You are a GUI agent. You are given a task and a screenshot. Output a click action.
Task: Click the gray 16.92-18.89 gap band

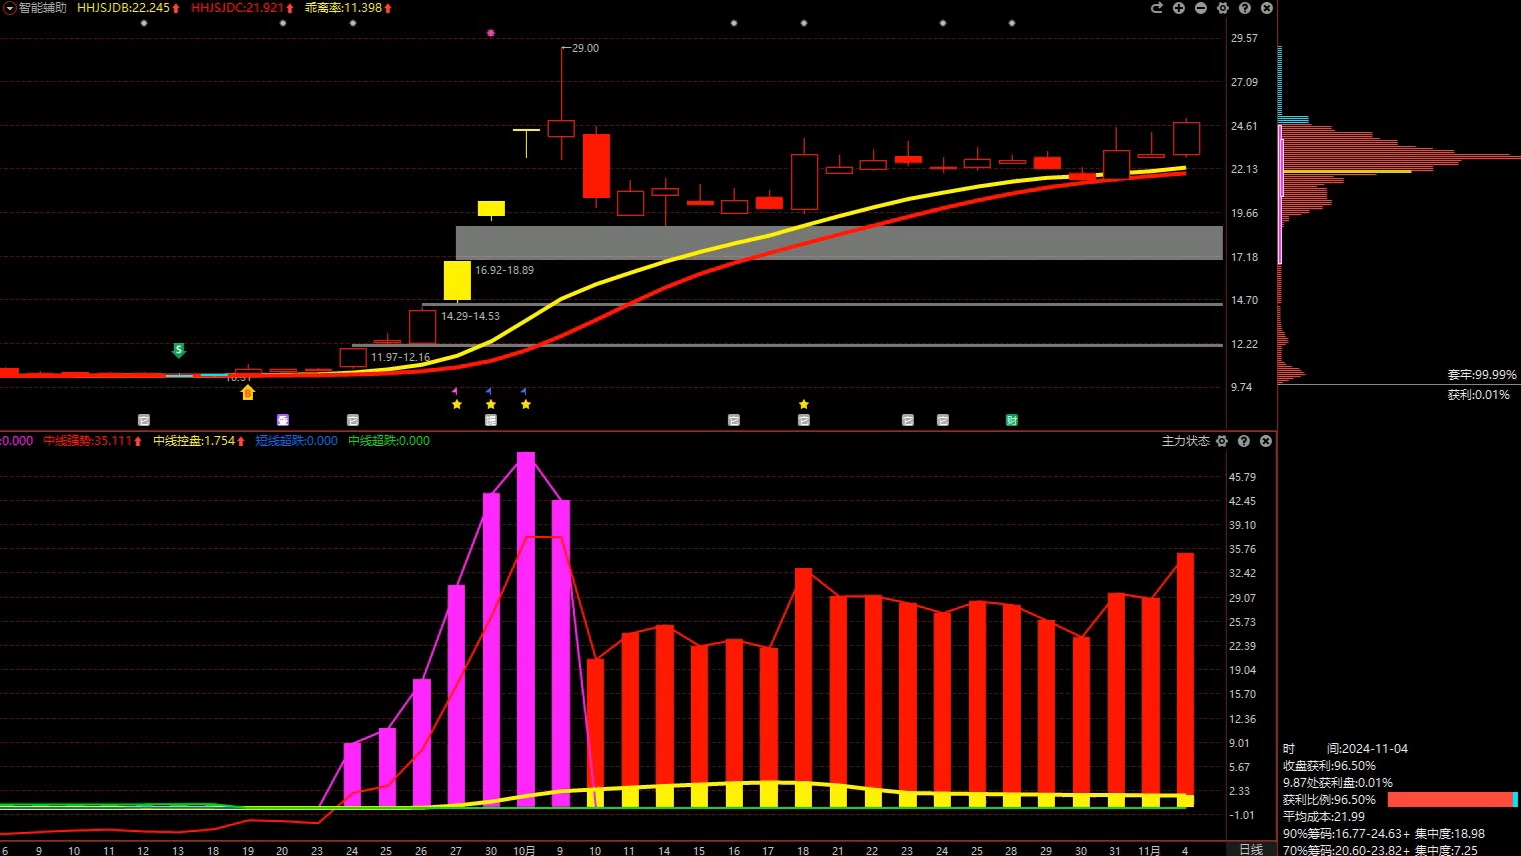point(839,243)
